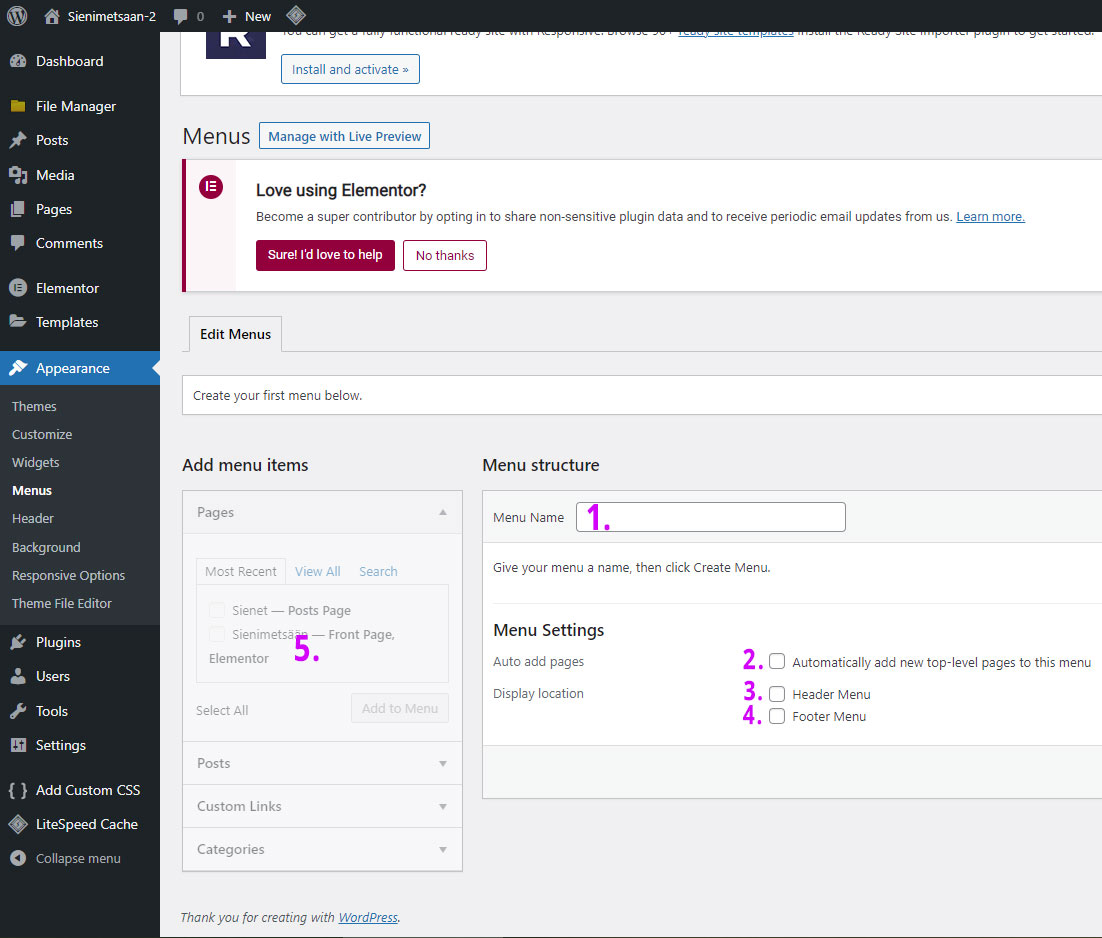The image size is (1102, 938).
Task: Click the Elementor logo in the notice
Action: 211,187
